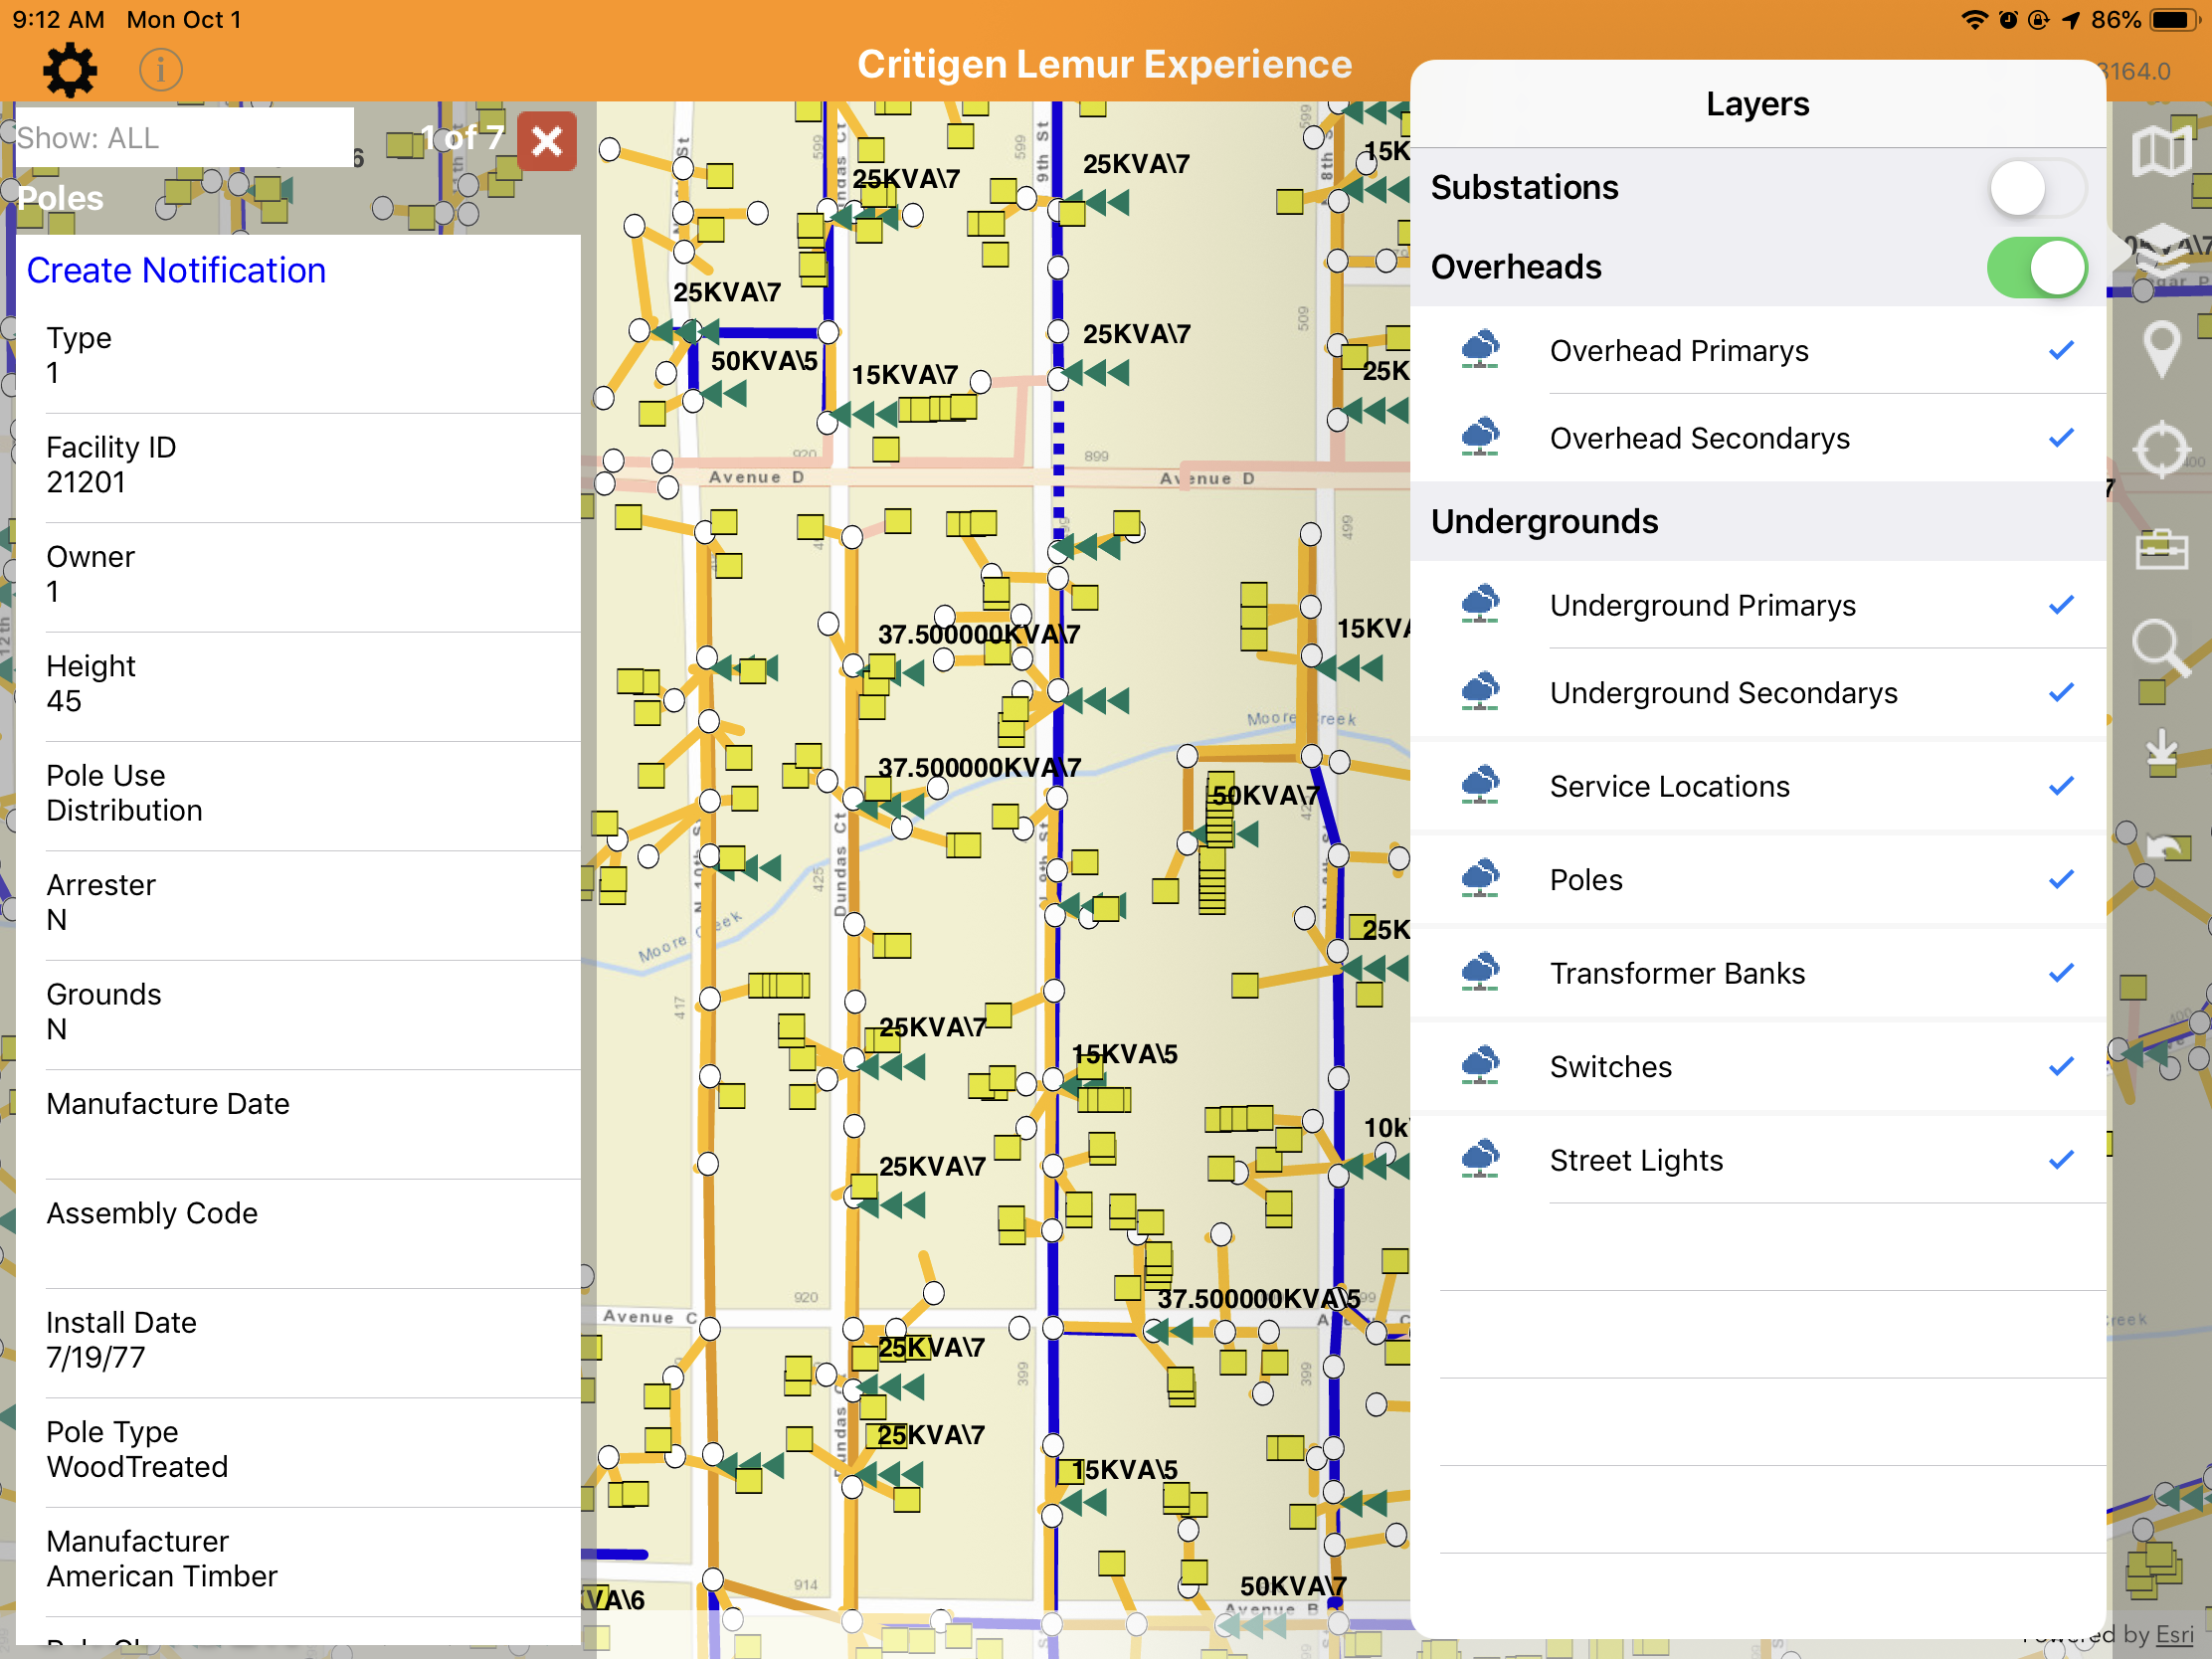Tap the Wi-Fi status icon
2212x1659 pixels.
coord(1974,20)
